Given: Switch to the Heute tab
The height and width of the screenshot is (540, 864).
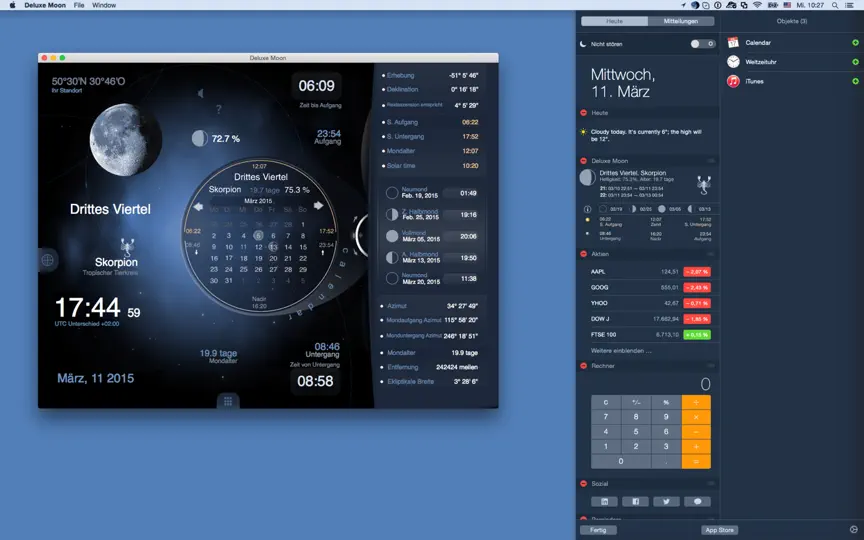Looking at the screenshot, I should [x=614, y=21].
